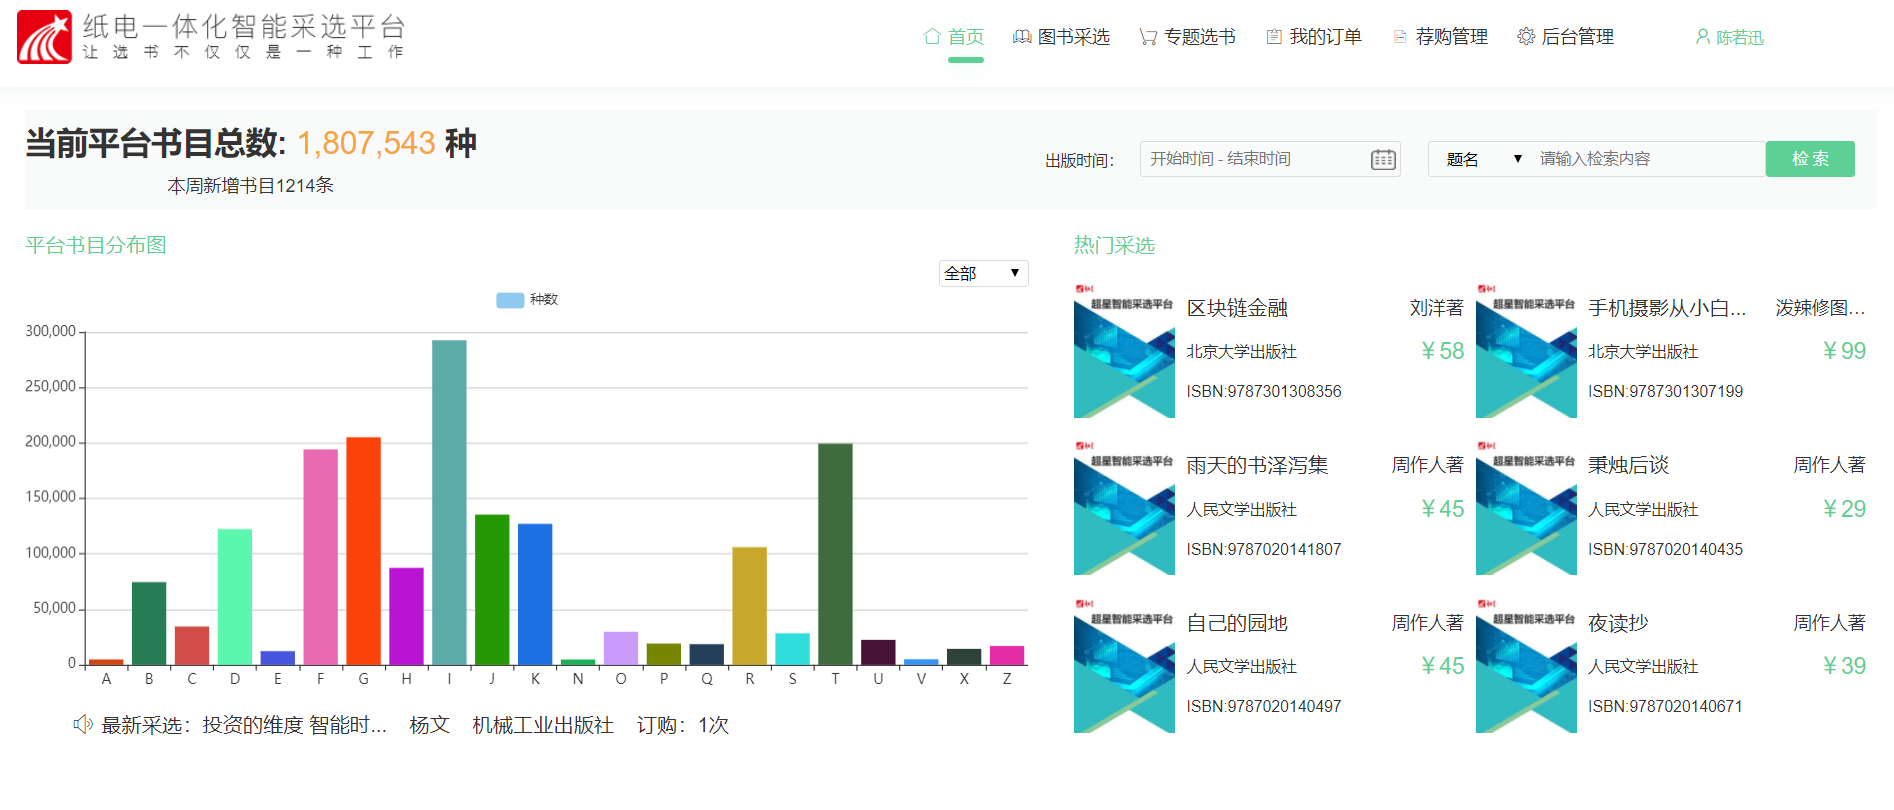Click the order icon beside 我的订单
This screenshot has width=1894, height=810.
[x=1274, y=37]
